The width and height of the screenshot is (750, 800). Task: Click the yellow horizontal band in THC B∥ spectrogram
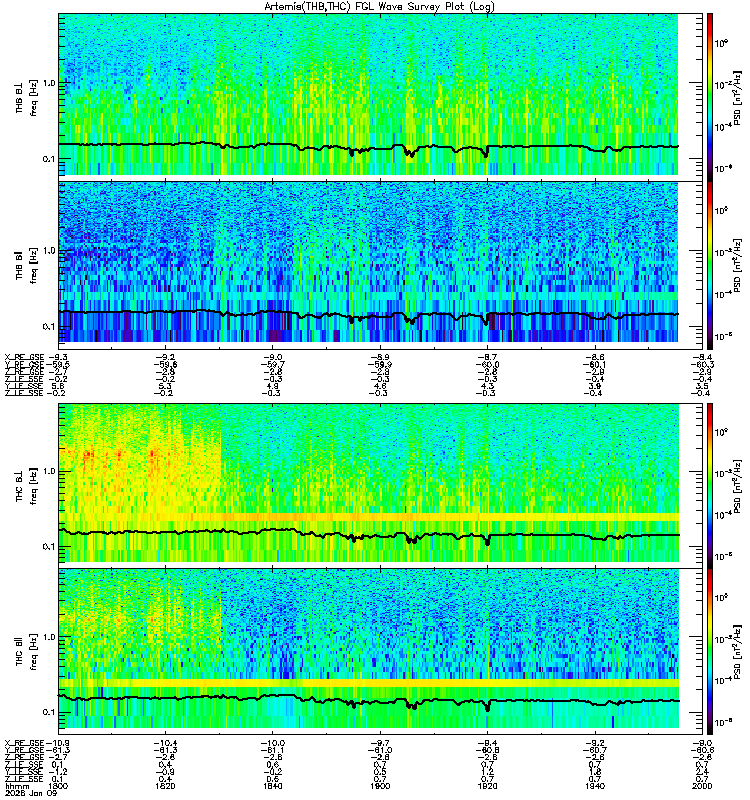[x=369, y=683]
